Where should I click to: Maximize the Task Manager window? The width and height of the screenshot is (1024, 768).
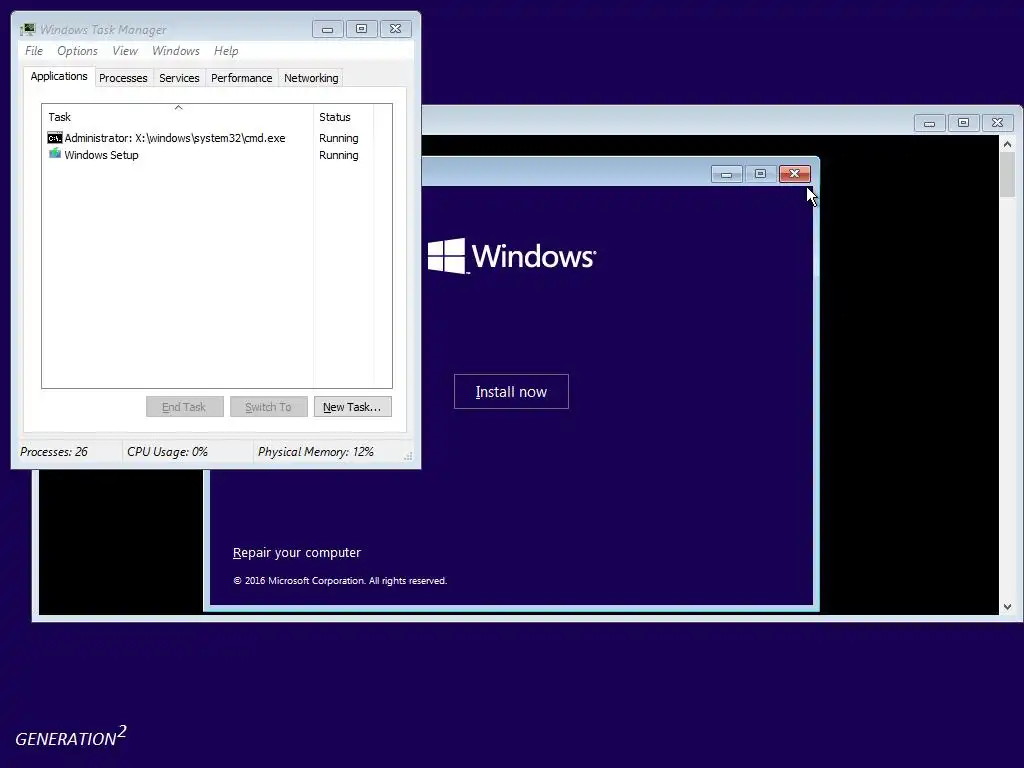click(361, 29)
